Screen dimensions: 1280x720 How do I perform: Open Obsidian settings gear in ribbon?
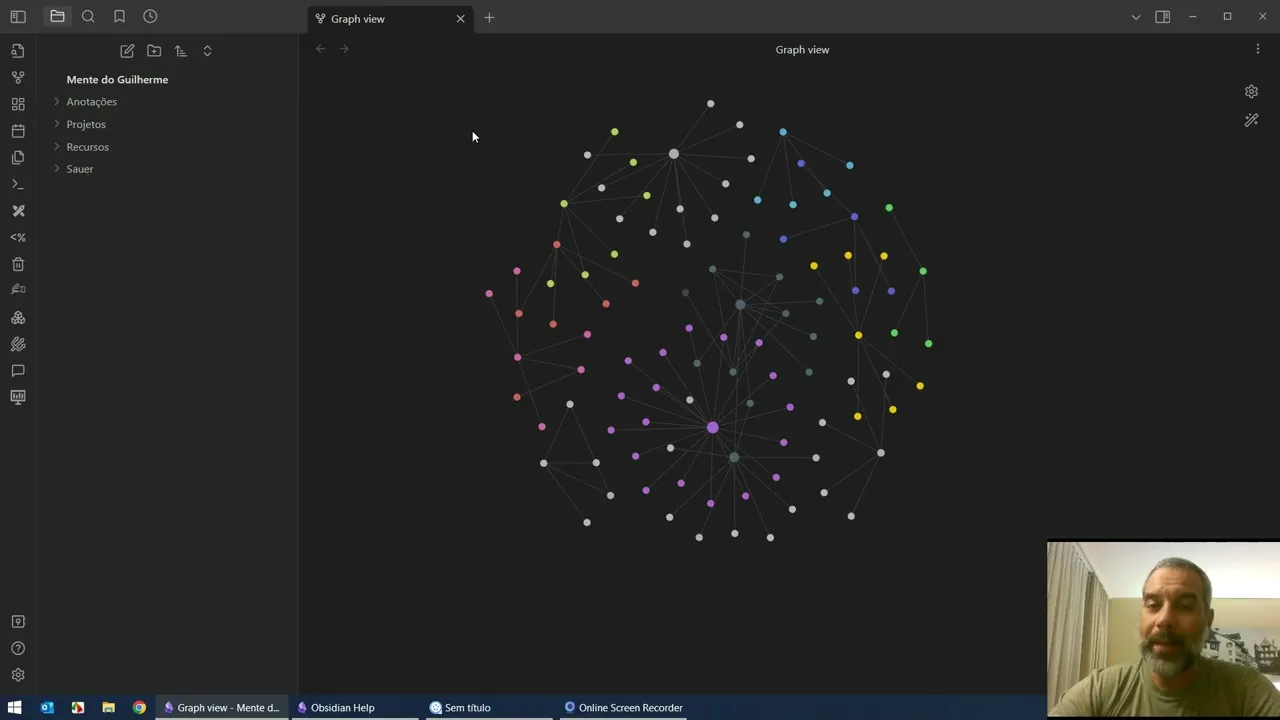click(18, 675)
